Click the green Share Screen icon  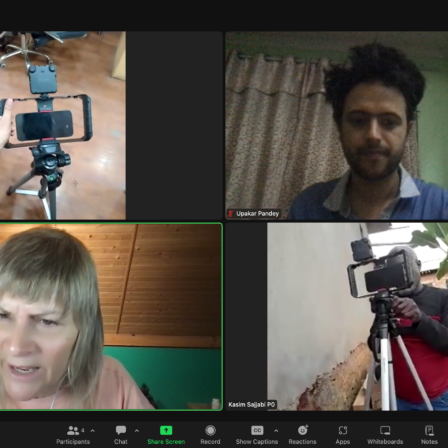click(166, 430)
